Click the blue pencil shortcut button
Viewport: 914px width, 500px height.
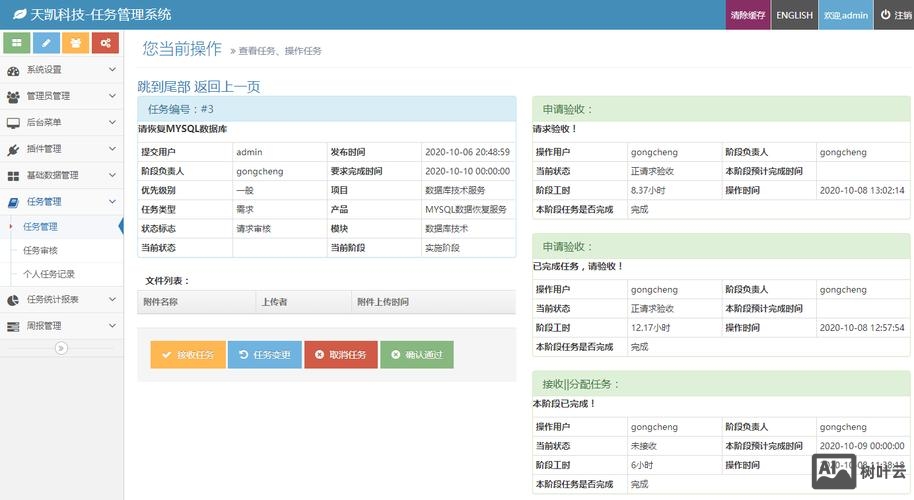[x=46, y=43]
